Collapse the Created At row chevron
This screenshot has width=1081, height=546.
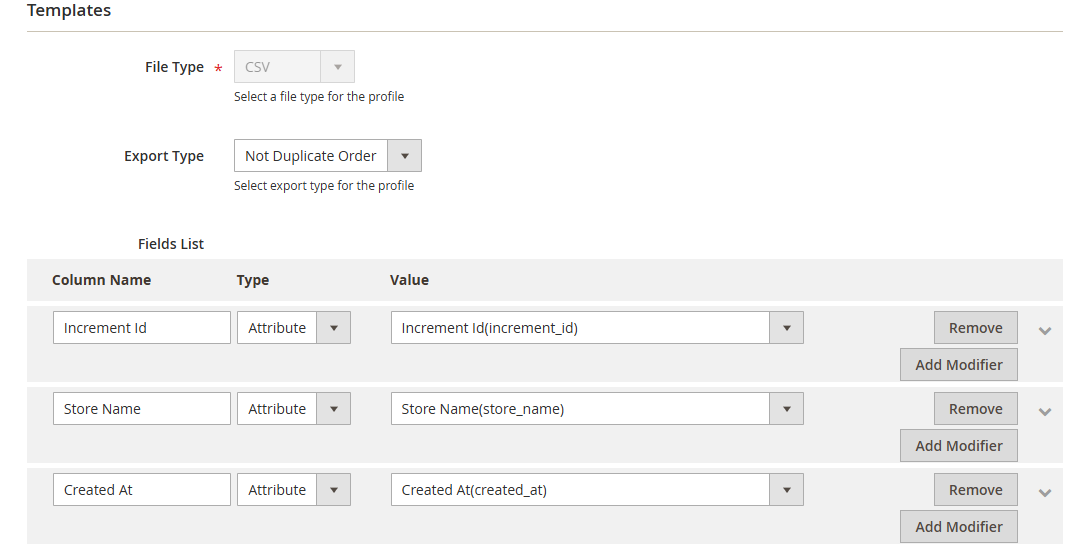tap(1045, 492)
